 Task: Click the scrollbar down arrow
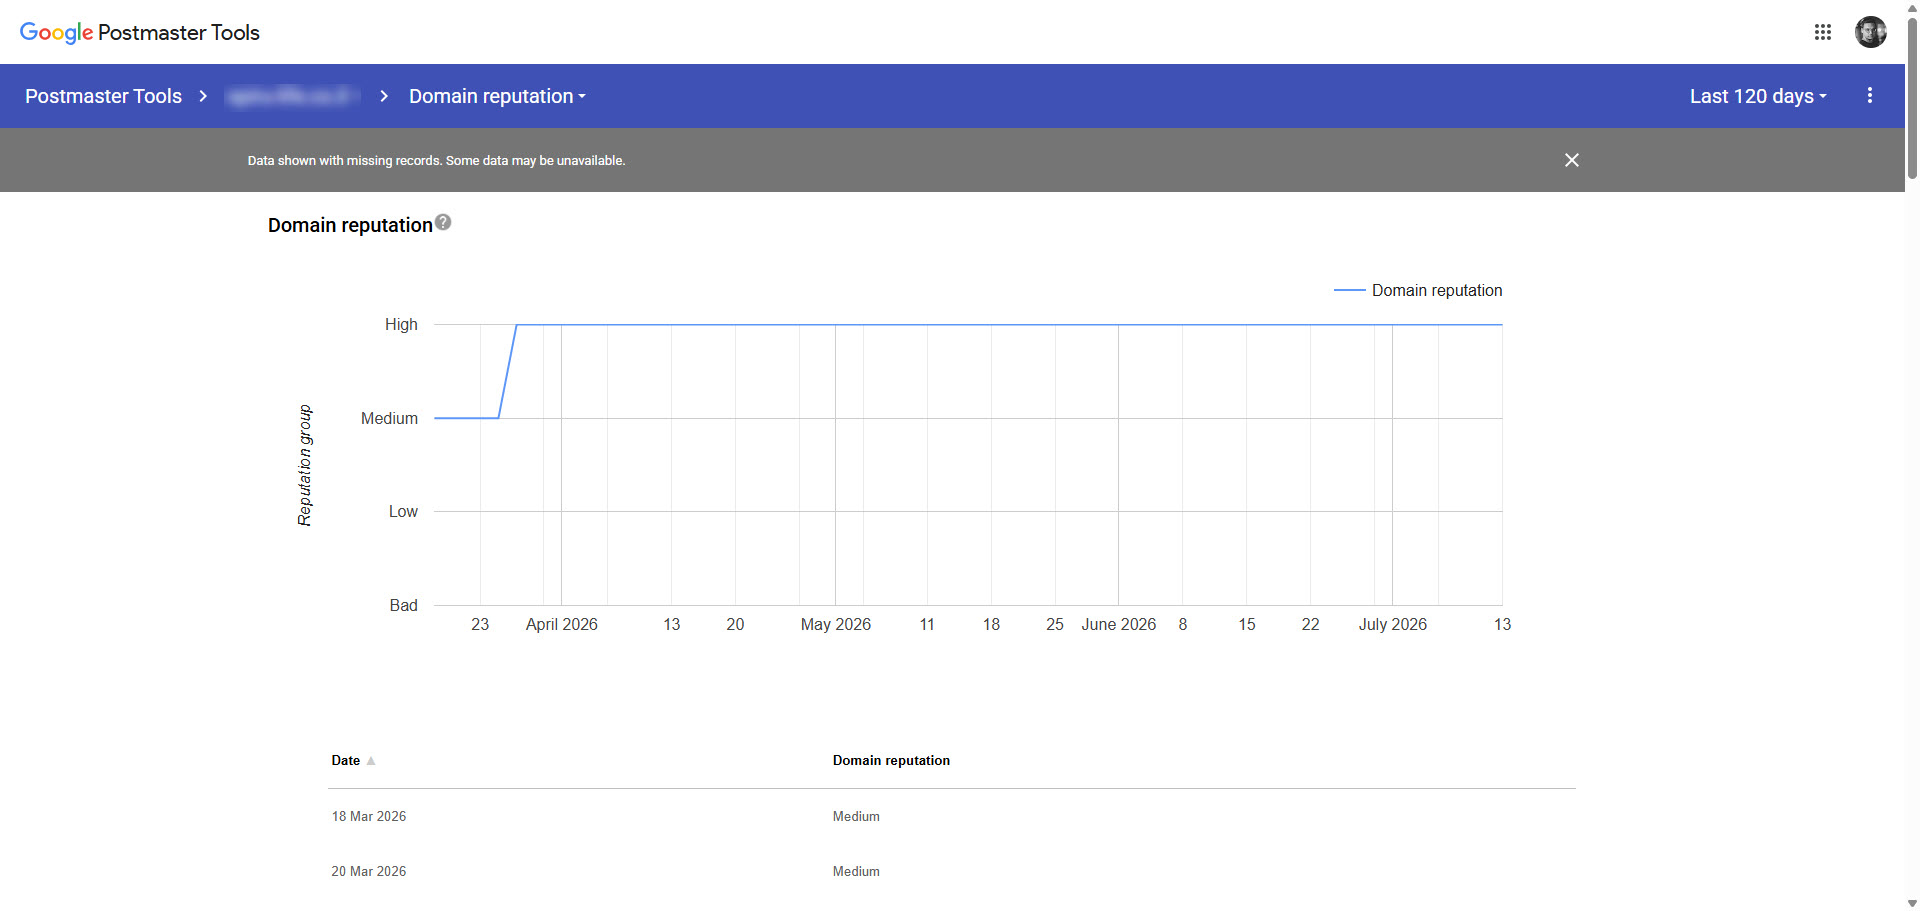(1912, 903)
